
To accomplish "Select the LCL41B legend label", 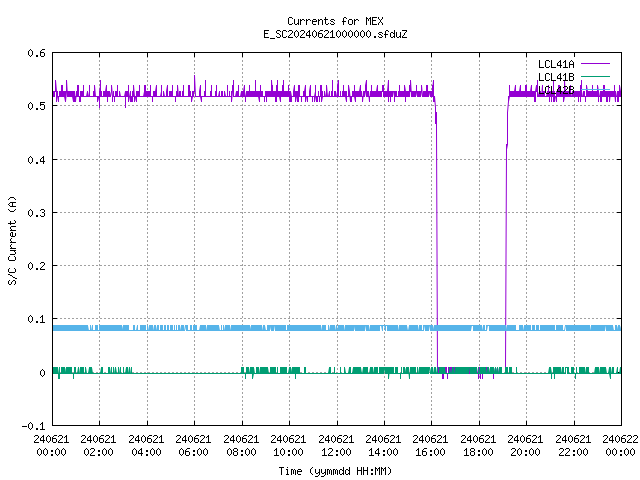I will 556,77.
